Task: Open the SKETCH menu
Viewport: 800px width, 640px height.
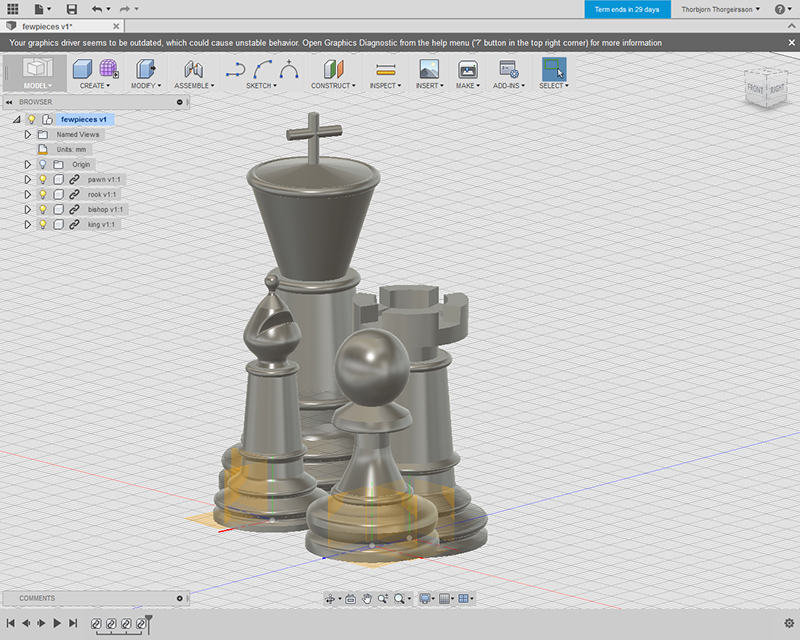Action: coord(261,86)
